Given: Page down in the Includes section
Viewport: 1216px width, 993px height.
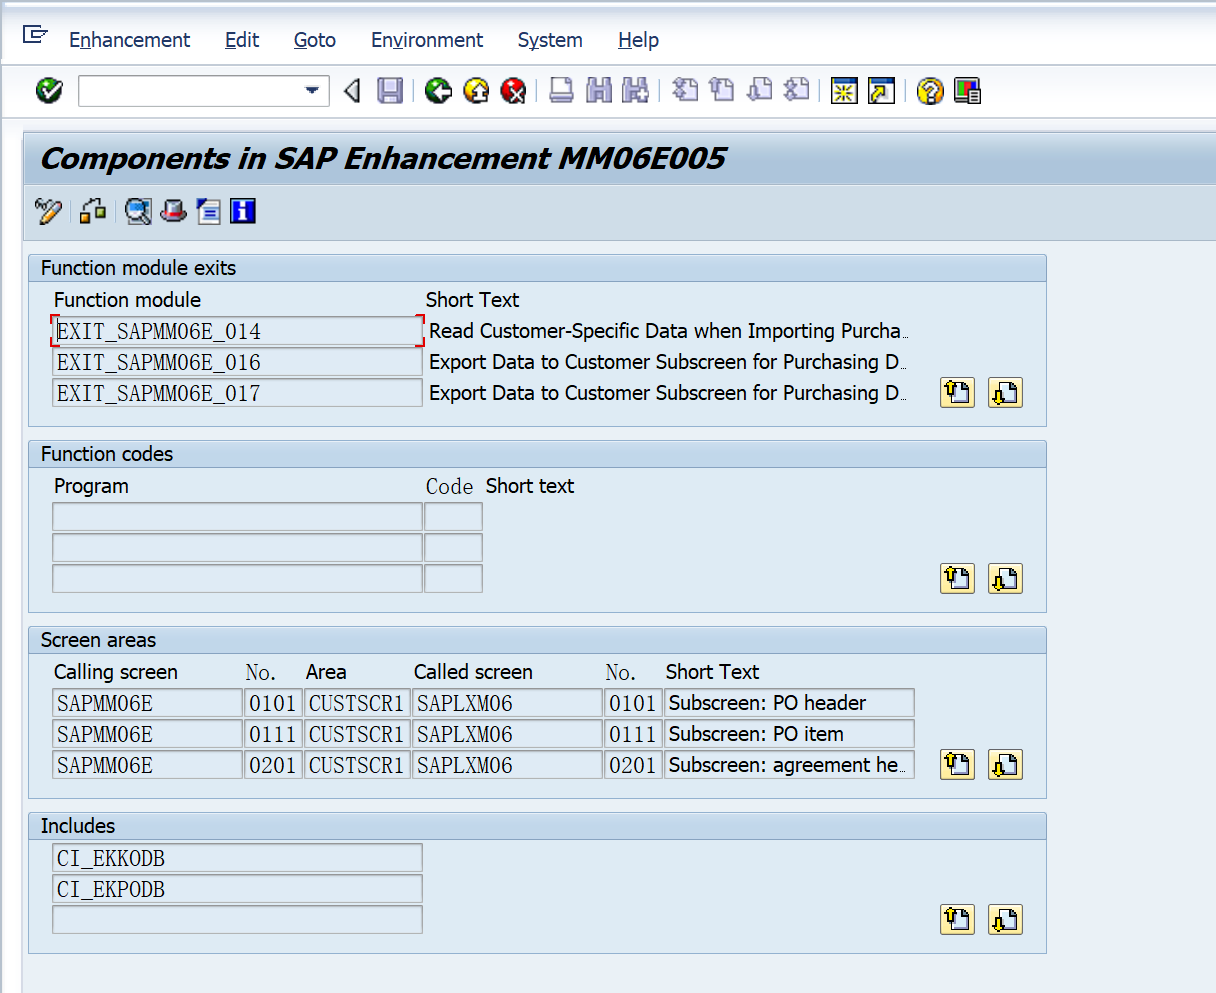Looking at the screenshot, I should (1005, 920).
